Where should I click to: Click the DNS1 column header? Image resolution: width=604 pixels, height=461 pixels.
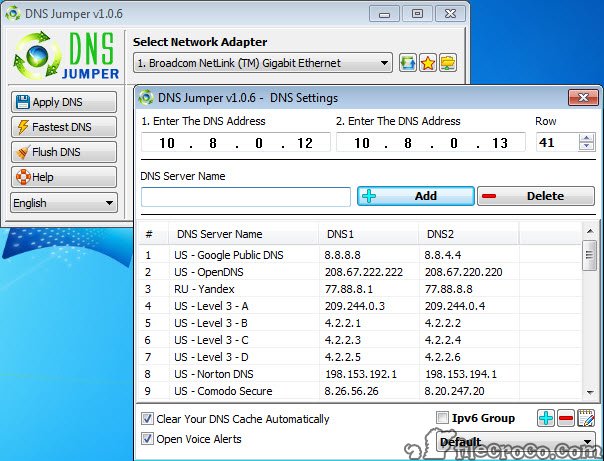pyautogui.click(x=369, y=234)
